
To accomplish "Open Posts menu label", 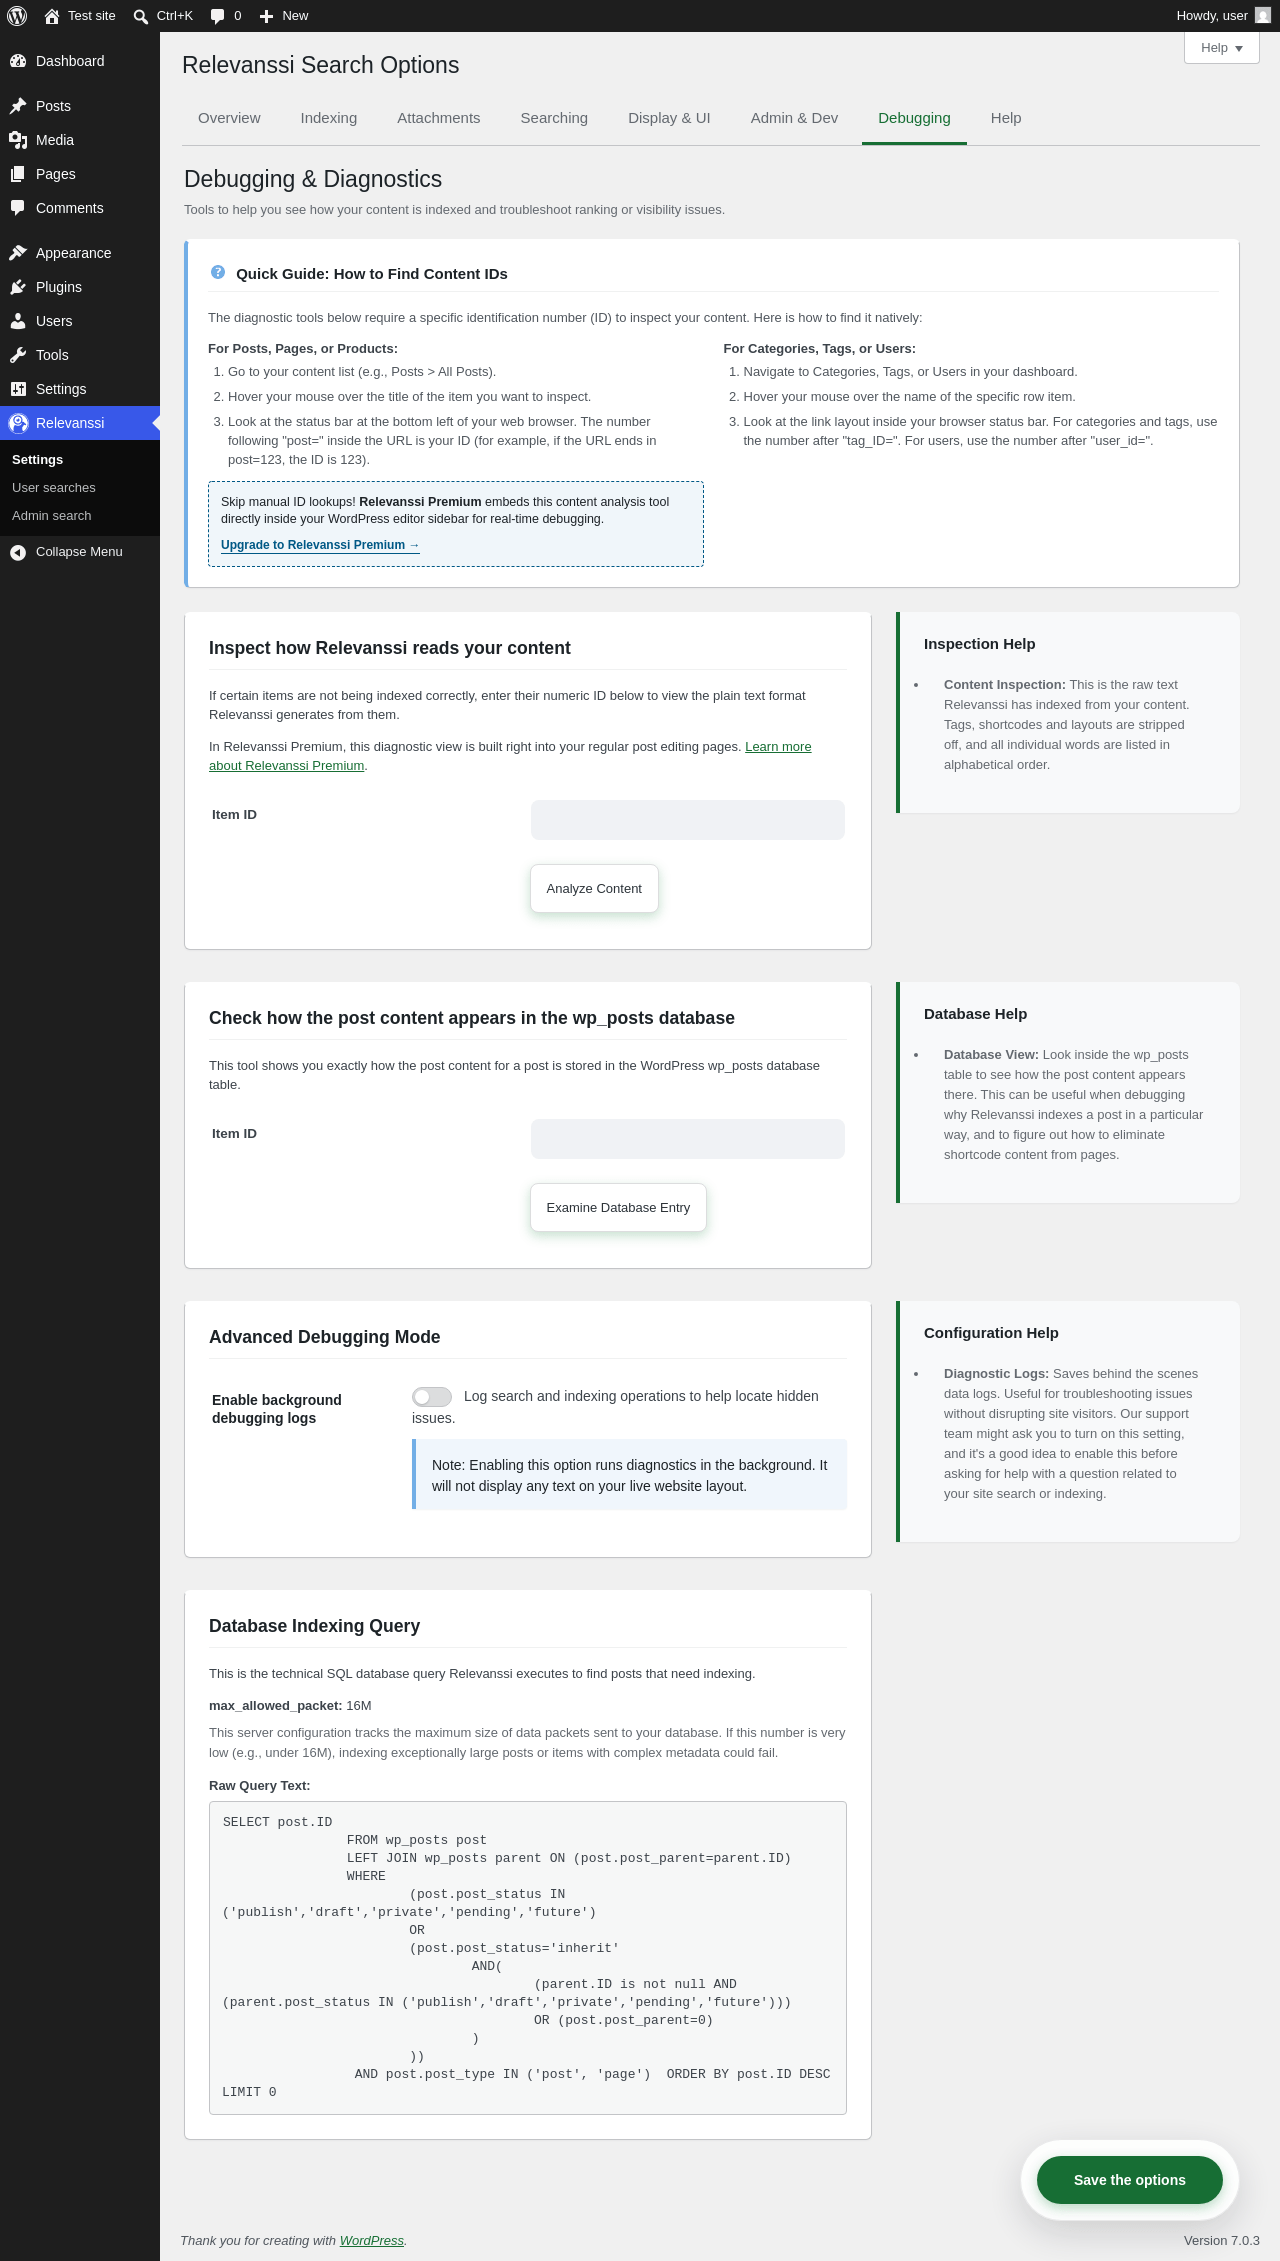I will (x=53, y=106).
